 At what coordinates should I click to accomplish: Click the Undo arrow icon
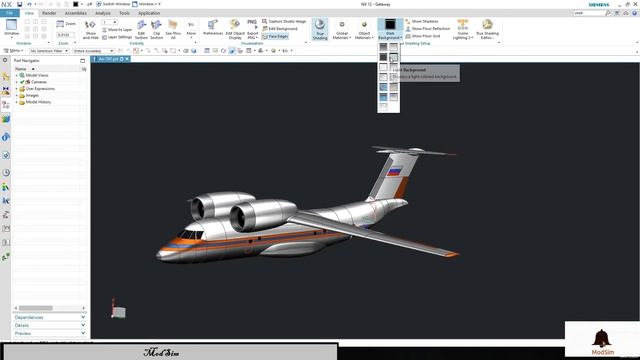tap(29, 4)
